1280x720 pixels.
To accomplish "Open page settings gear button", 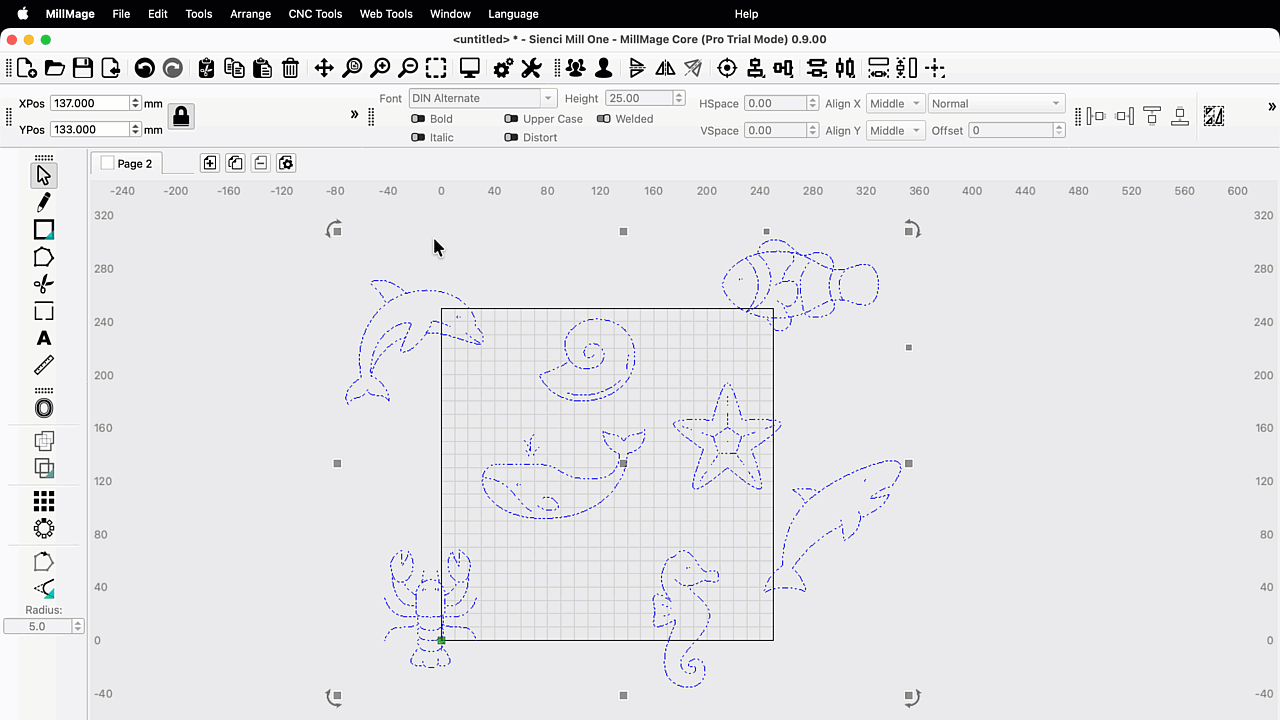I will tap(286, 163).
